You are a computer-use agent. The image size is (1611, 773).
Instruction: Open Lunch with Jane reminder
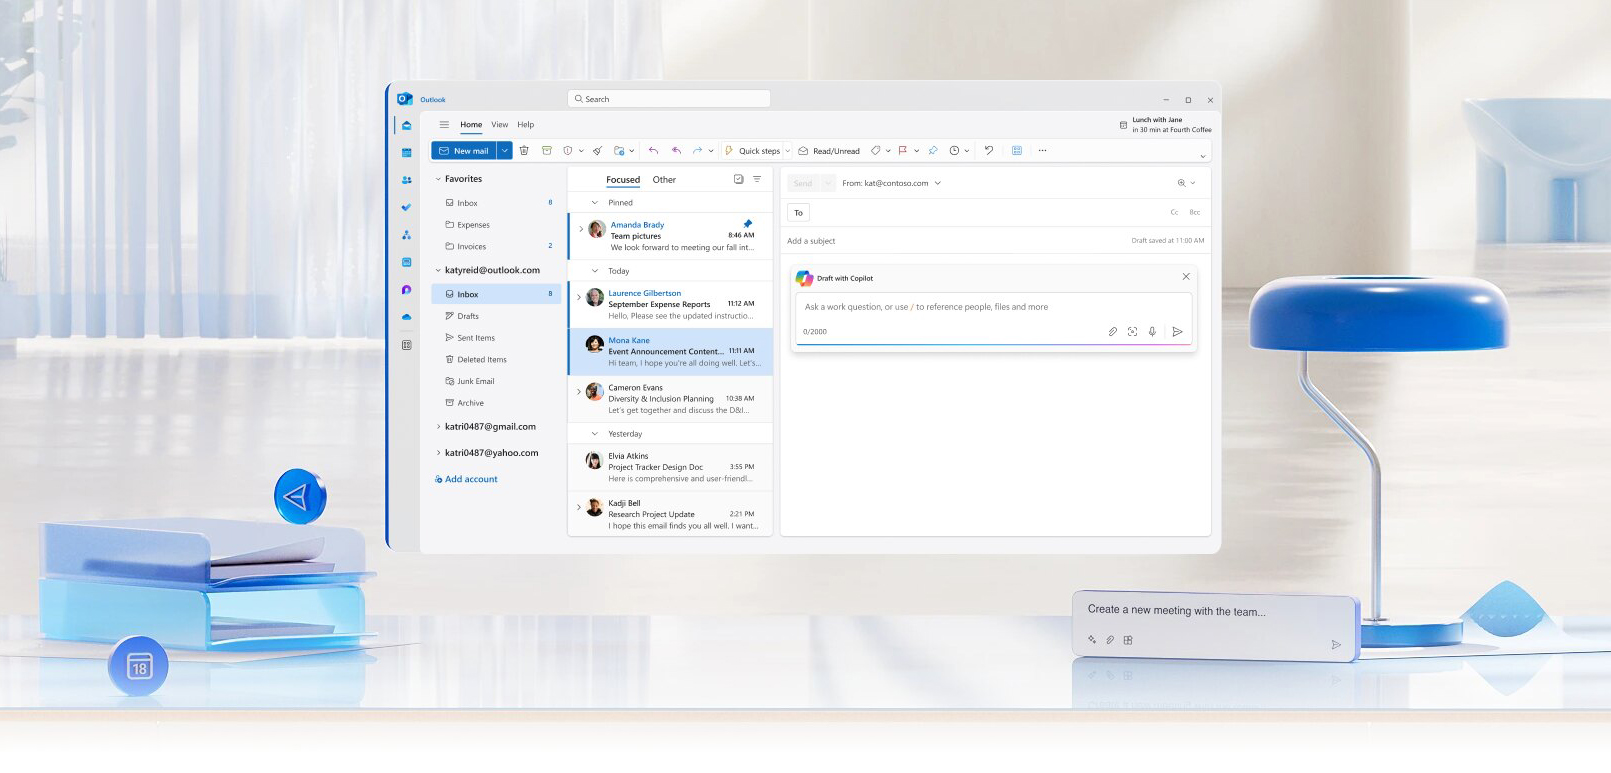1165,125
